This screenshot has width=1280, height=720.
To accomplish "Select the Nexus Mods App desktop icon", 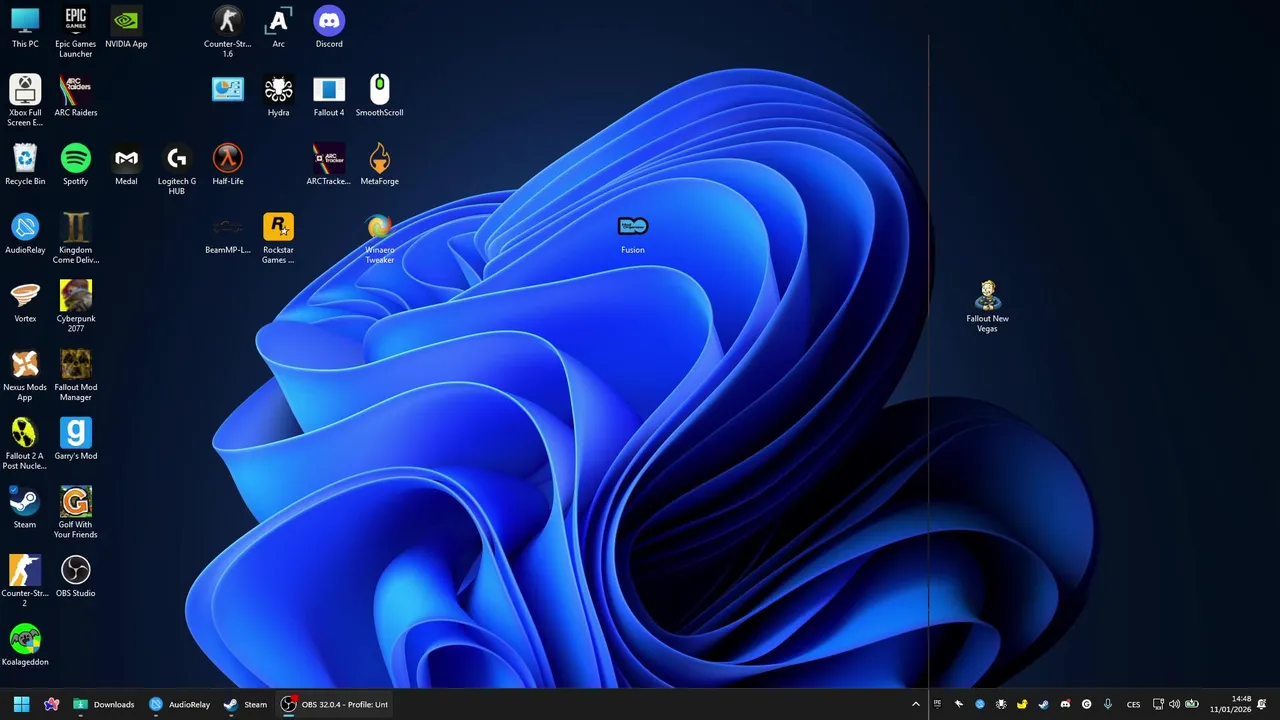I will click(25, 375).
